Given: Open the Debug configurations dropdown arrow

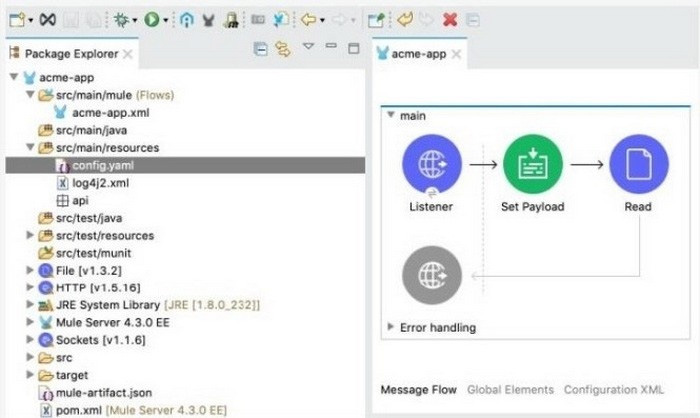Looking at the screenshot, I should pyautogui.click(x=134, y=21).
